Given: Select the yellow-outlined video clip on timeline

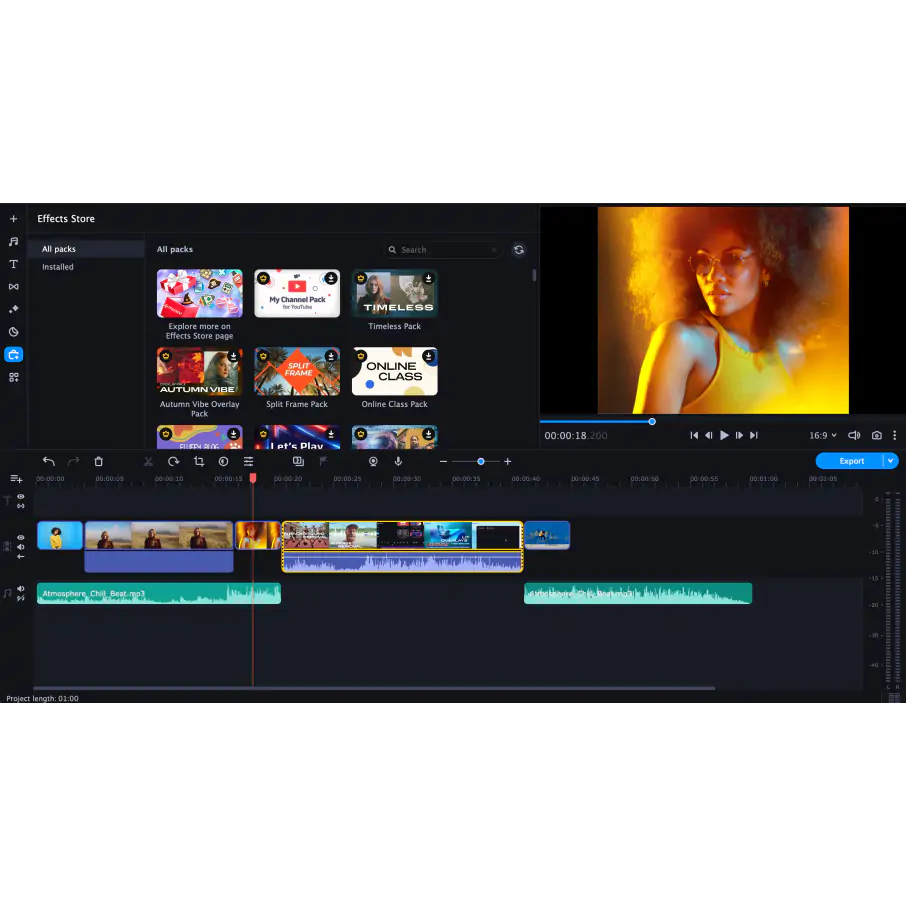Looking at the screenshot, I should click(402, 546).
